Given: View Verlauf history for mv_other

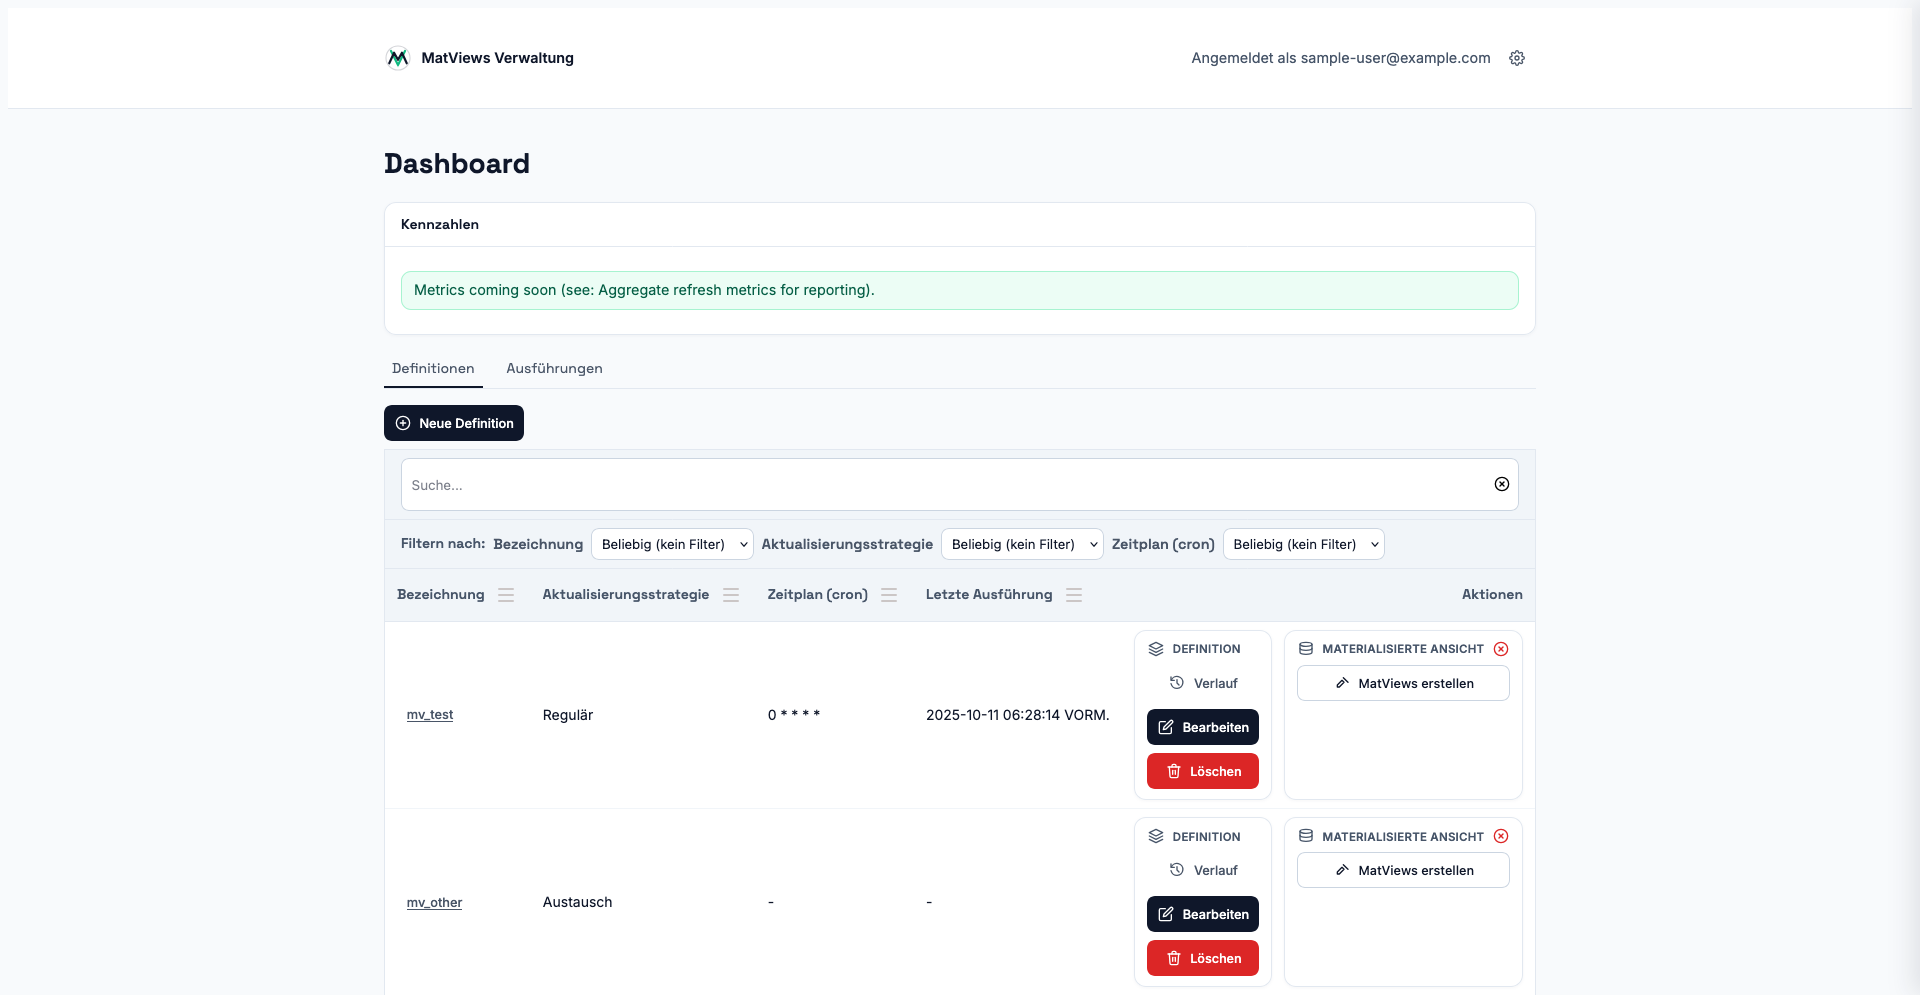Looking at the screenshot, I should pos(1204,870).
